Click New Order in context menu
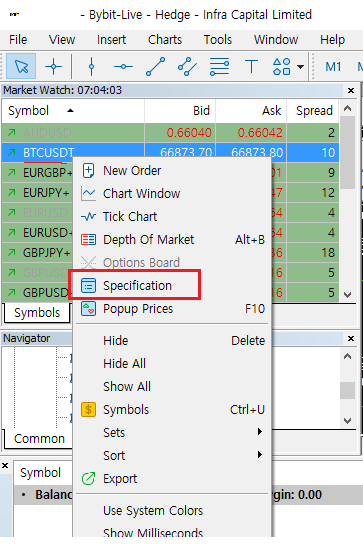 pos(172,171)
